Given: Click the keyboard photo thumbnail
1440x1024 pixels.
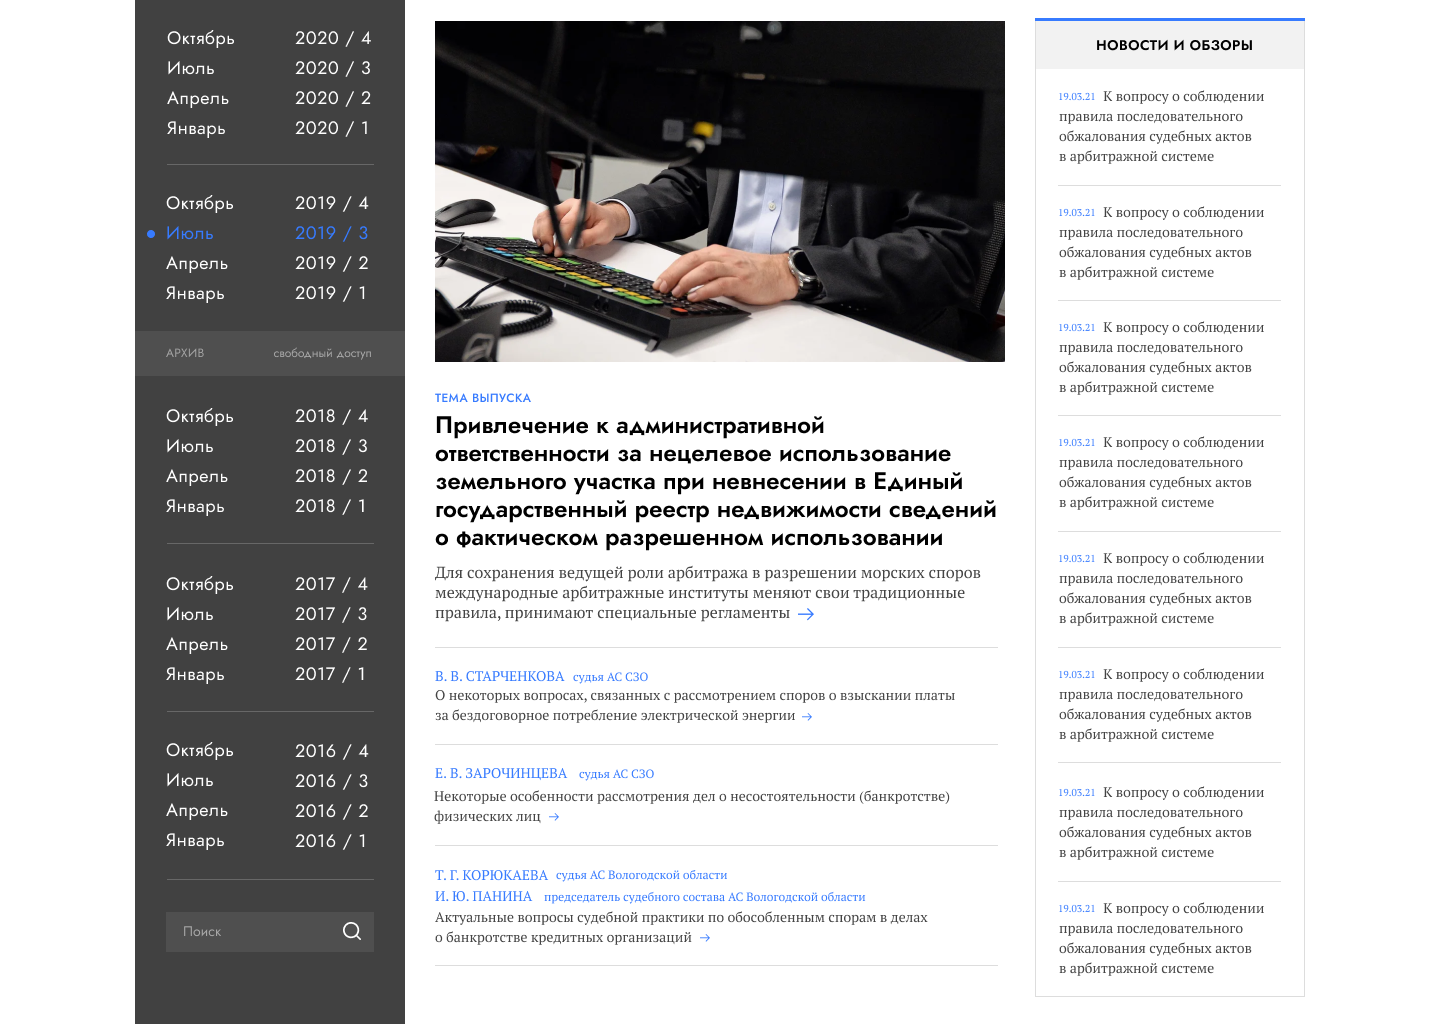Looking at the screenshot, I should click(x=719, y=191).
